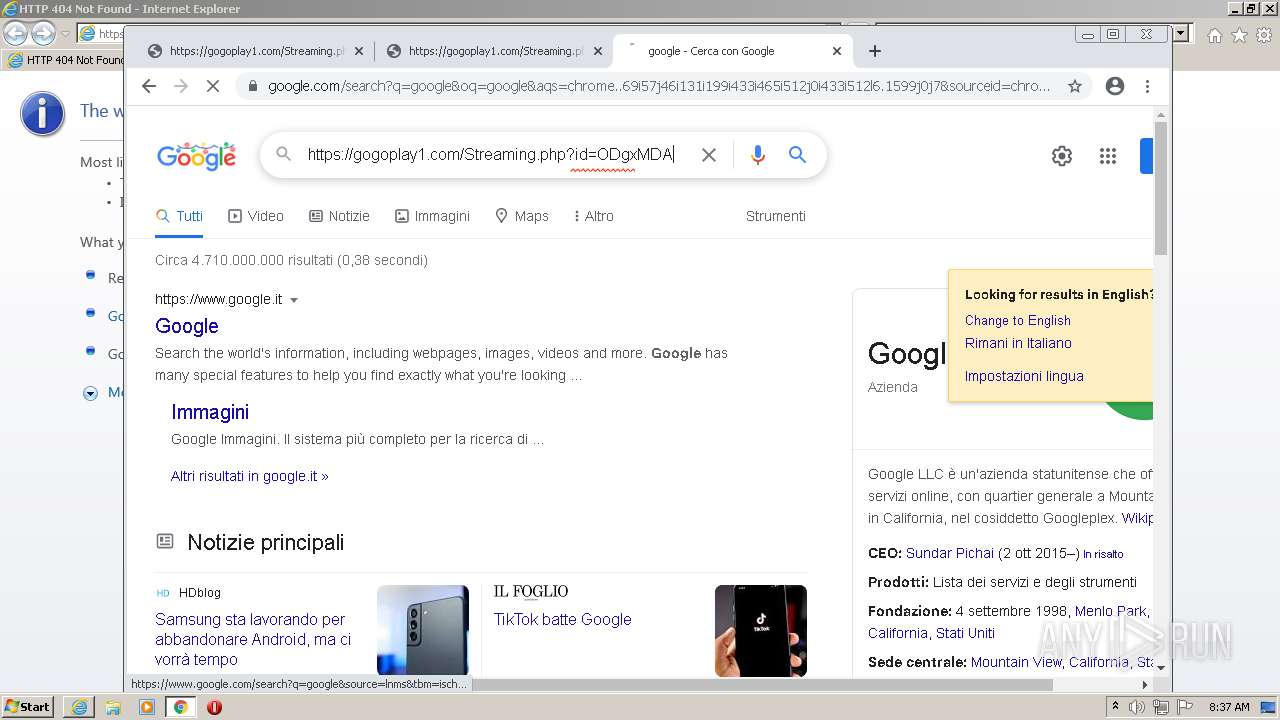
Task: Expand dropdown arrow next to https://www.google.it
Action: pos(294,300)
